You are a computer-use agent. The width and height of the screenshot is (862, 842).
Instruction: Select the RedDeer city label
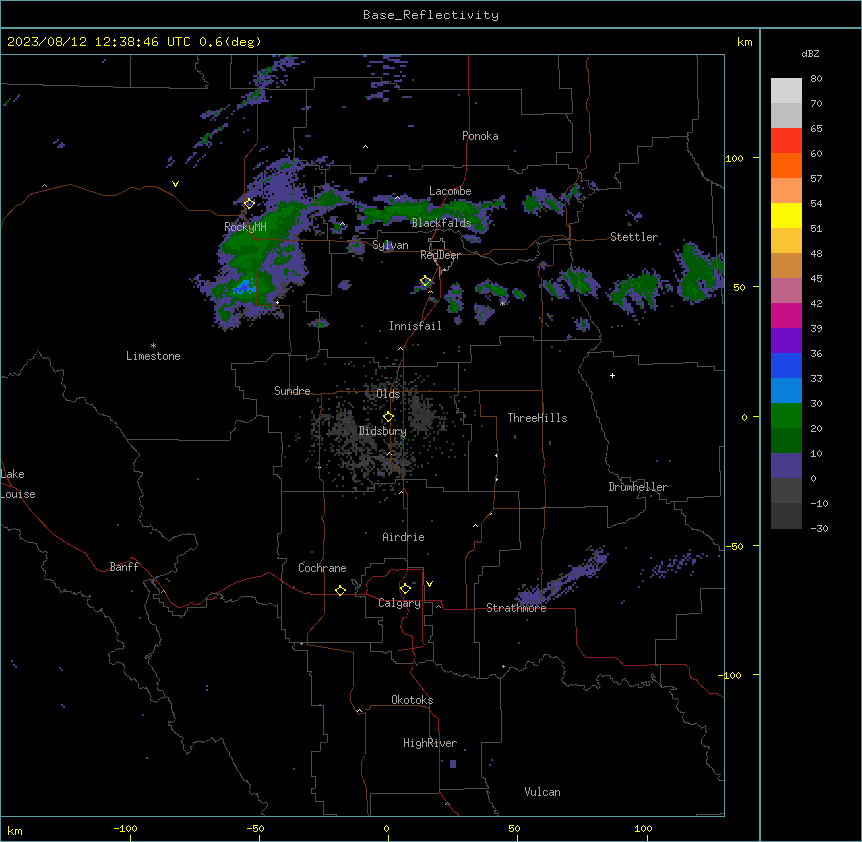(440, 255)
